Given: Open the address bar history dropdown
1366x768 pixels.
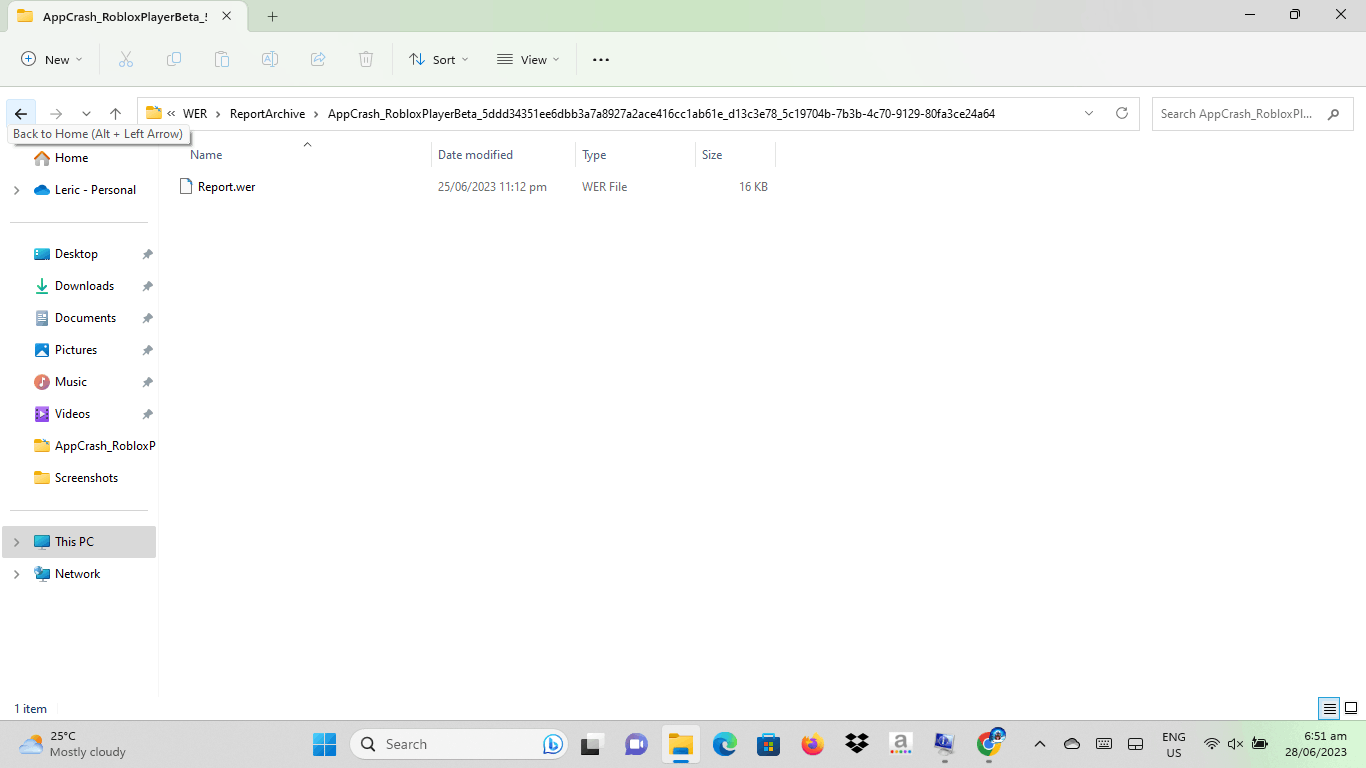Looking at the screenshot, I should tap(1089, 113).
